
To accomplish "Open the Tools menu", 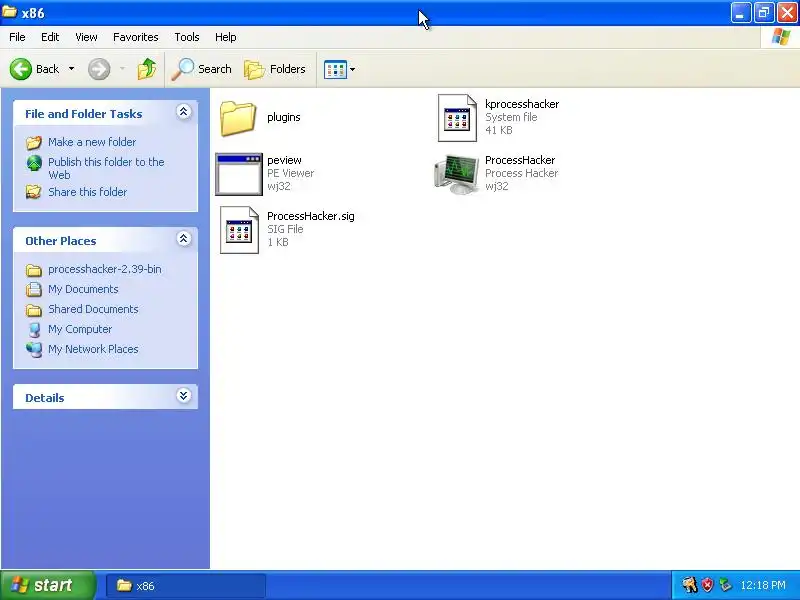I will [x=187, y=37].
